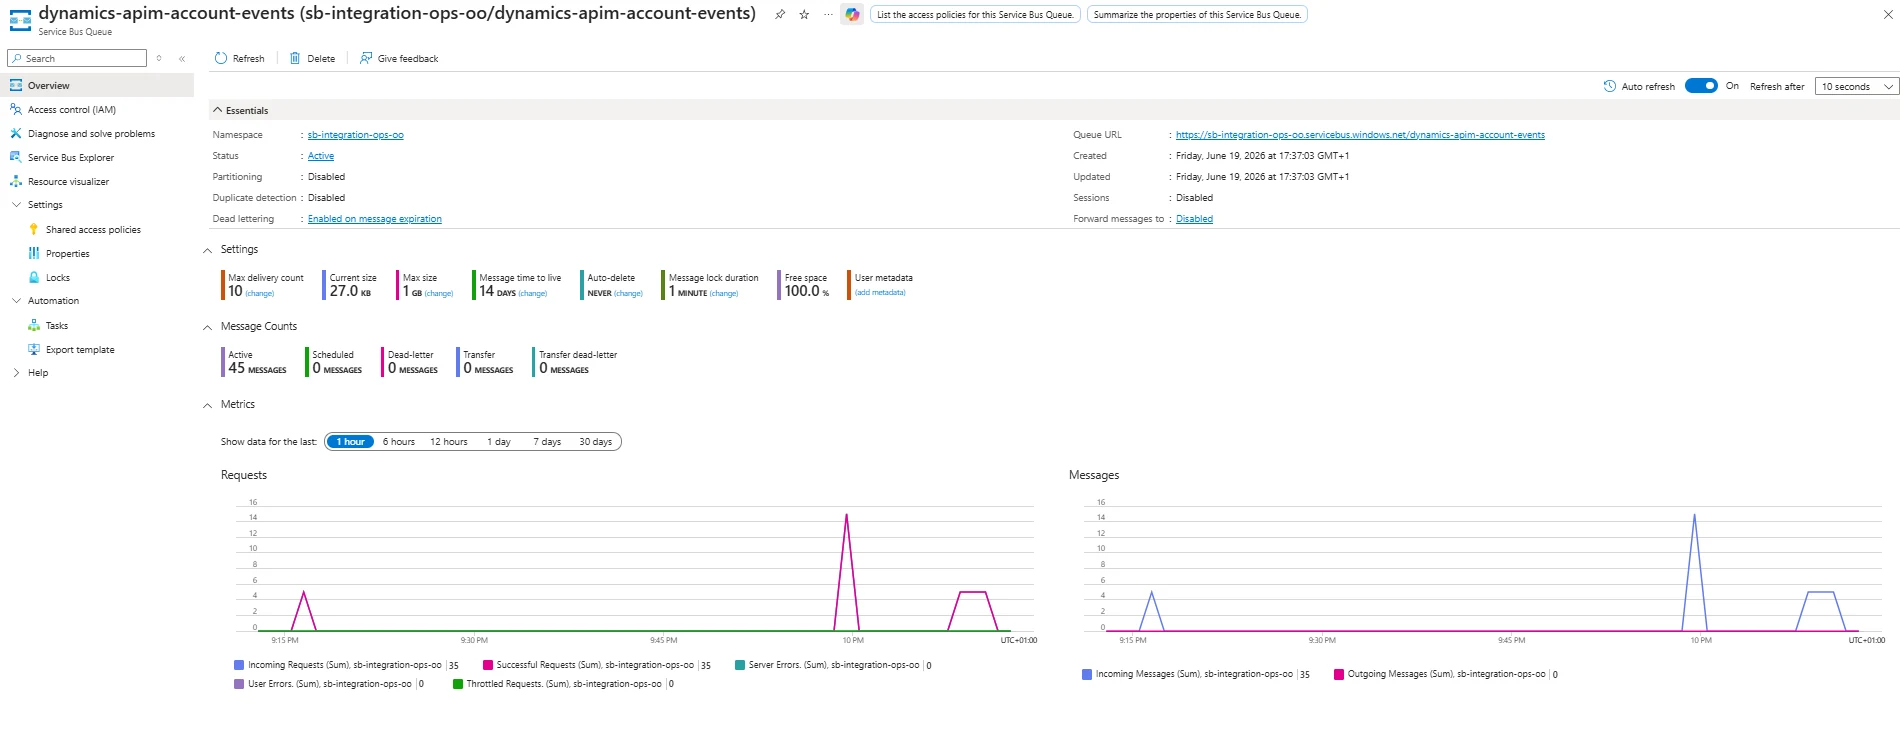Select the 1 day time range
This screenshot has width=1902, height=747.
499,441
